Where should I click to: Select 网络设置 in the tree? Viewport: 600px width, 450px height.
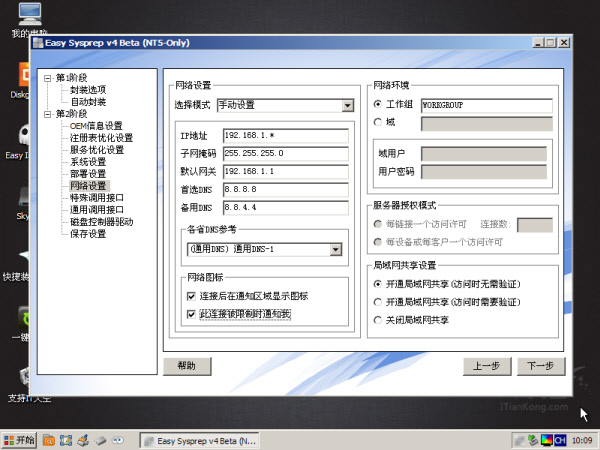pos(89,186)
